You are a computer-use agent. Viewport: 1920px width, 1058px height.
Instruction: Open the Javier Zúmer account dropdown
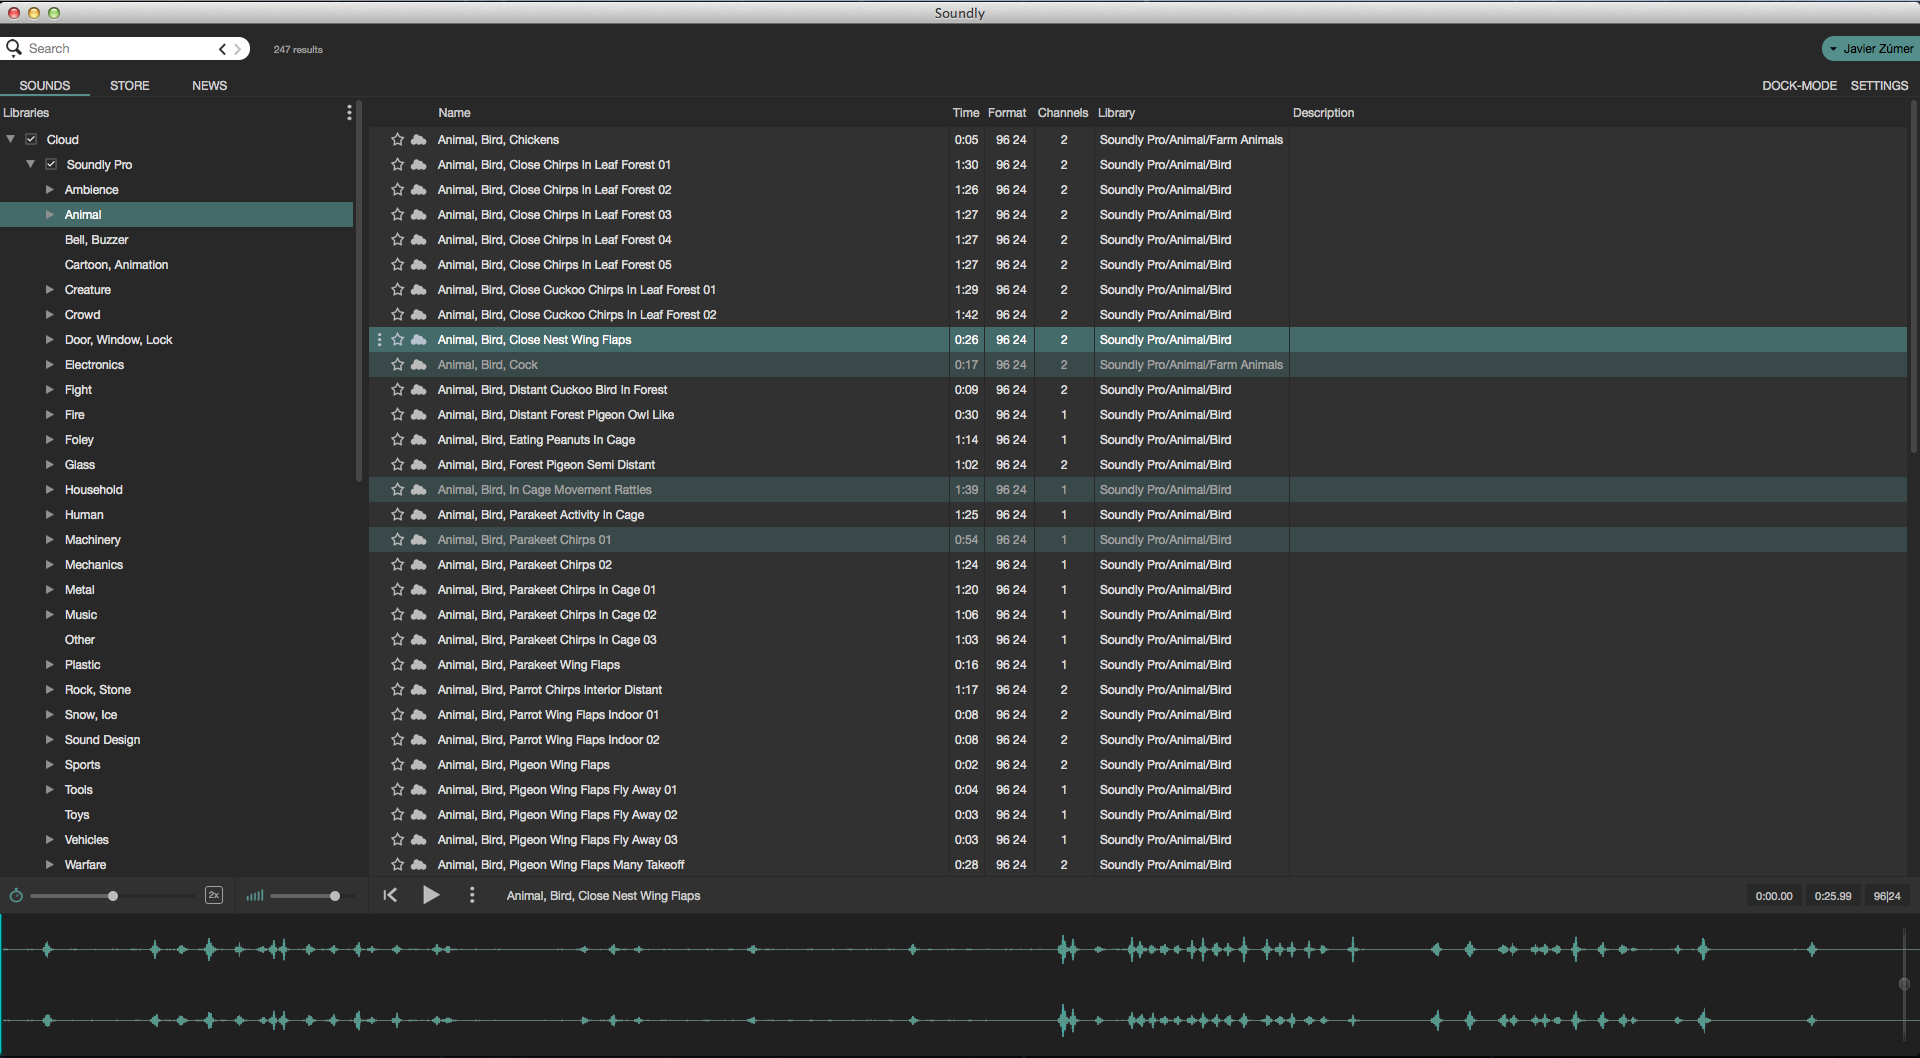pyautogui.click(x=1869, y=49)
